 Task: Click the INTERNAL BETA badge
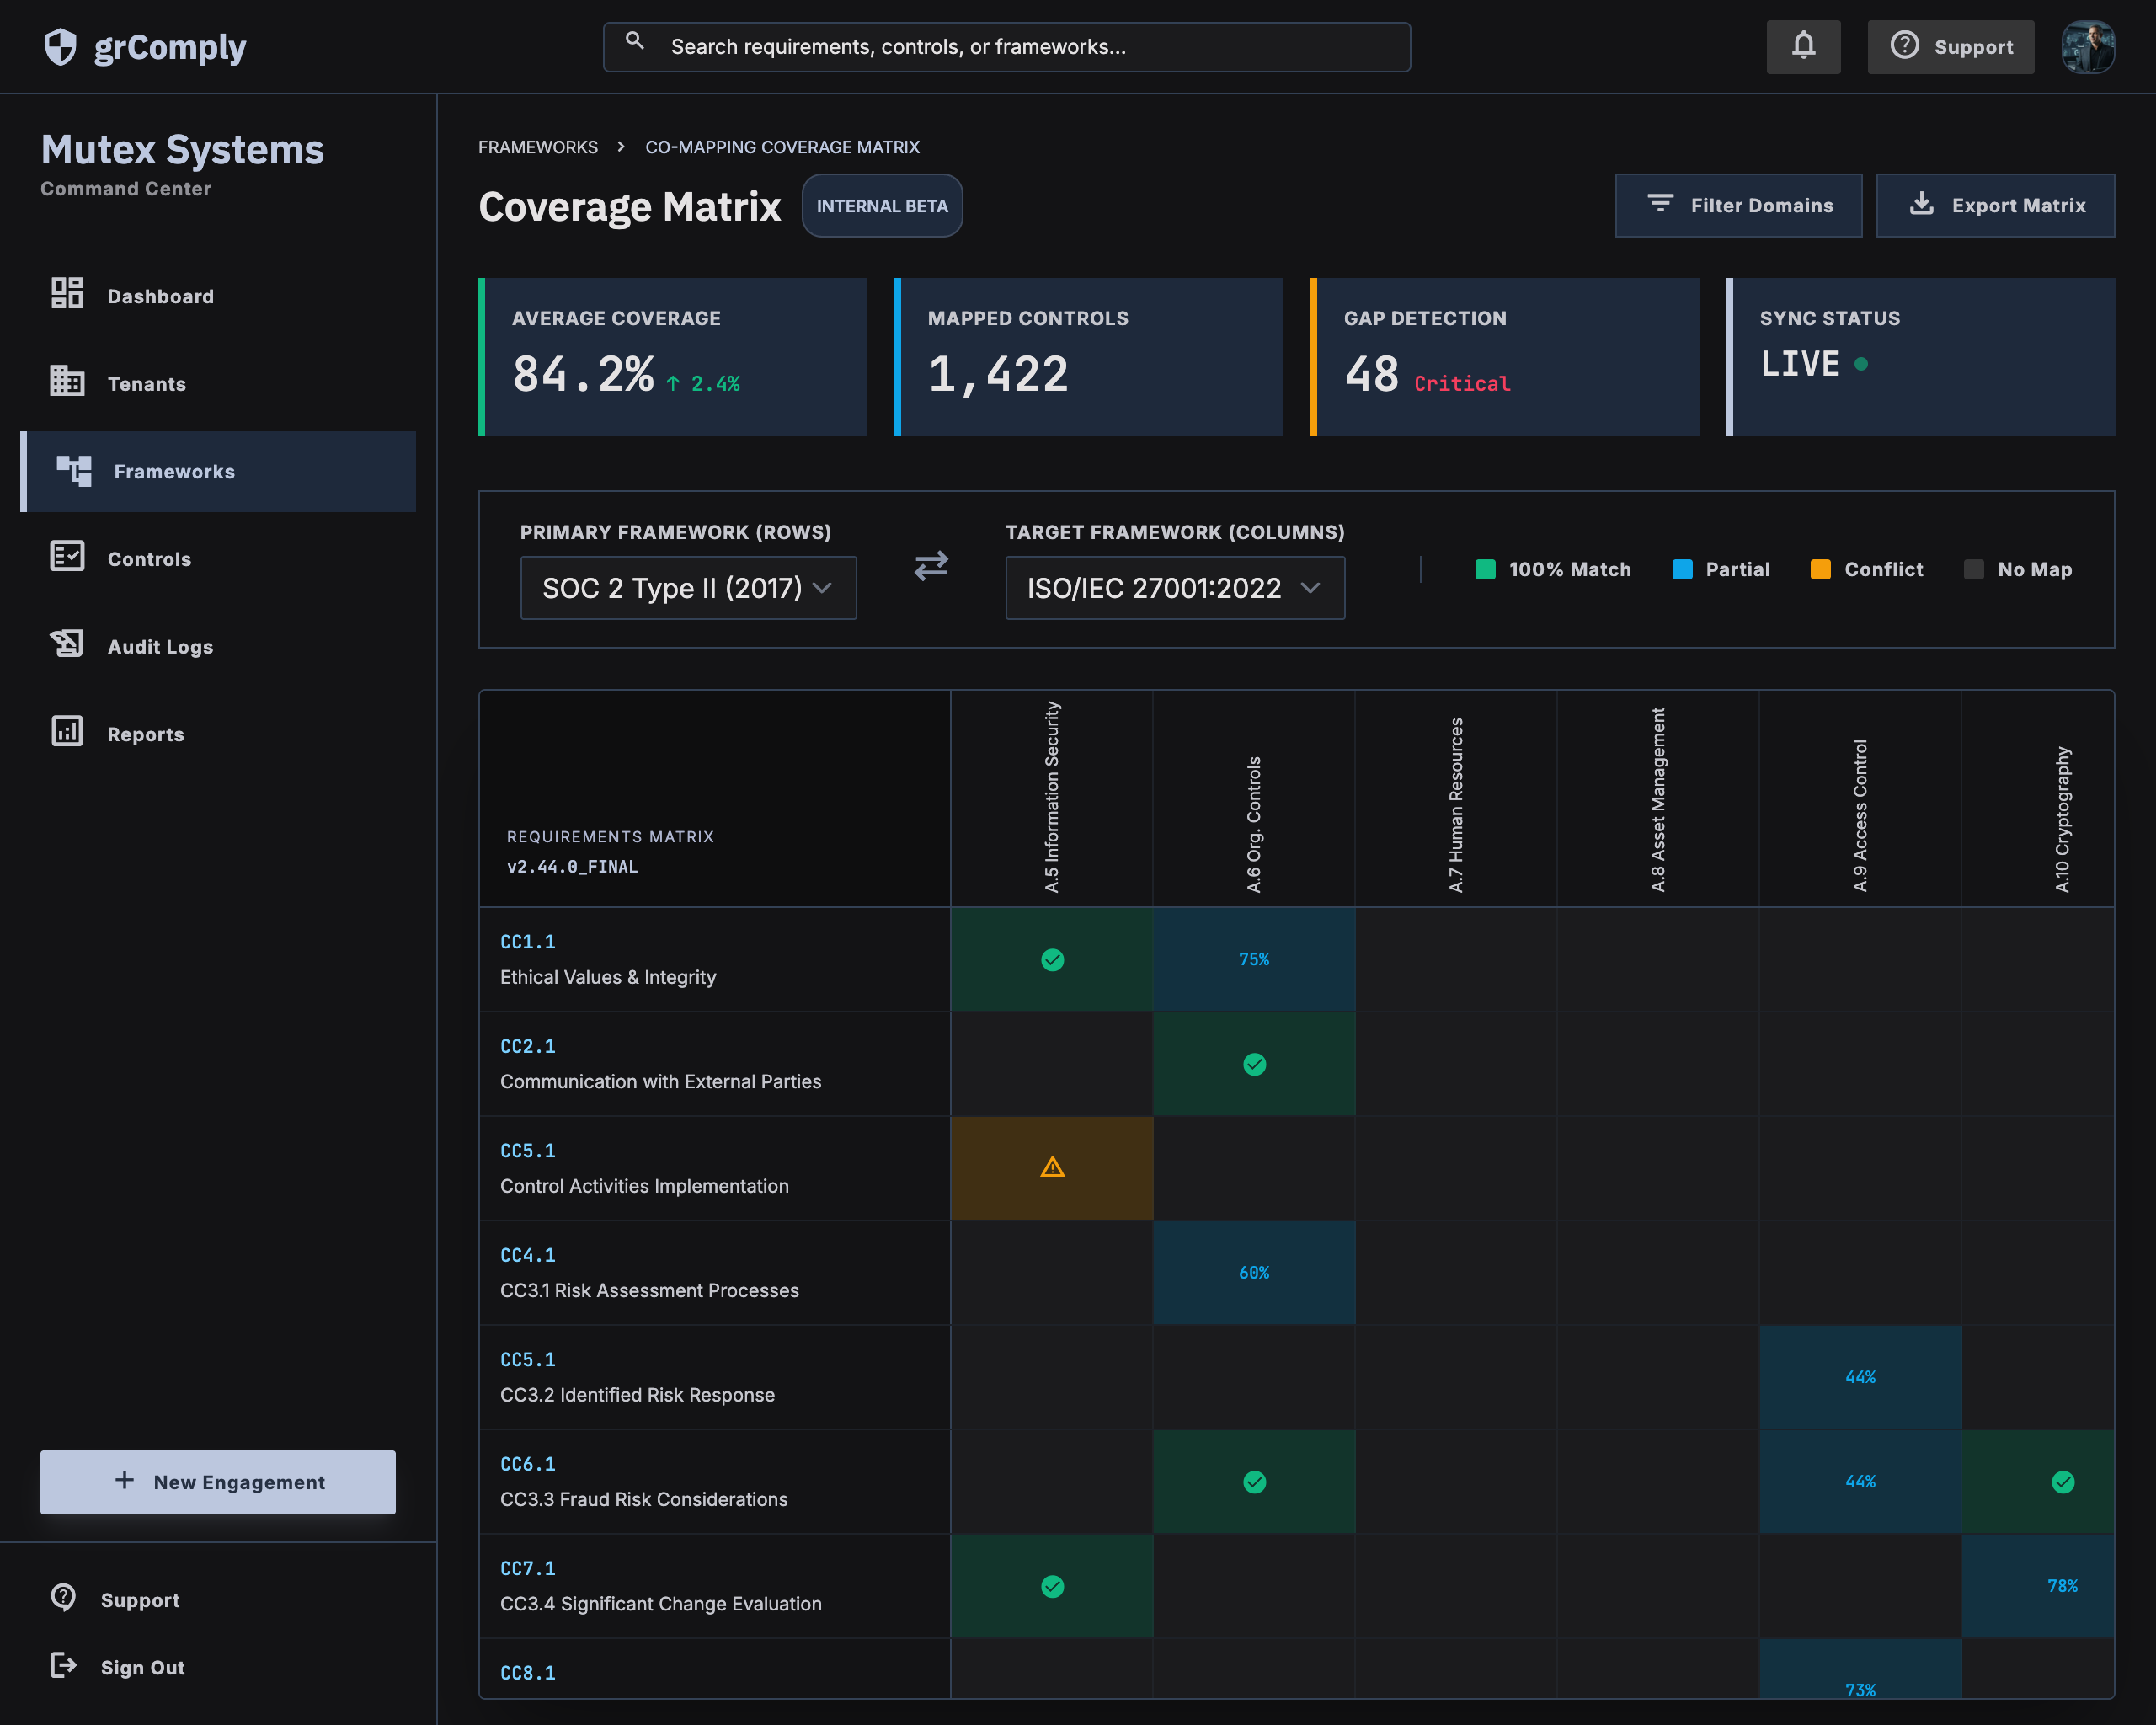(x=882, y=206)
